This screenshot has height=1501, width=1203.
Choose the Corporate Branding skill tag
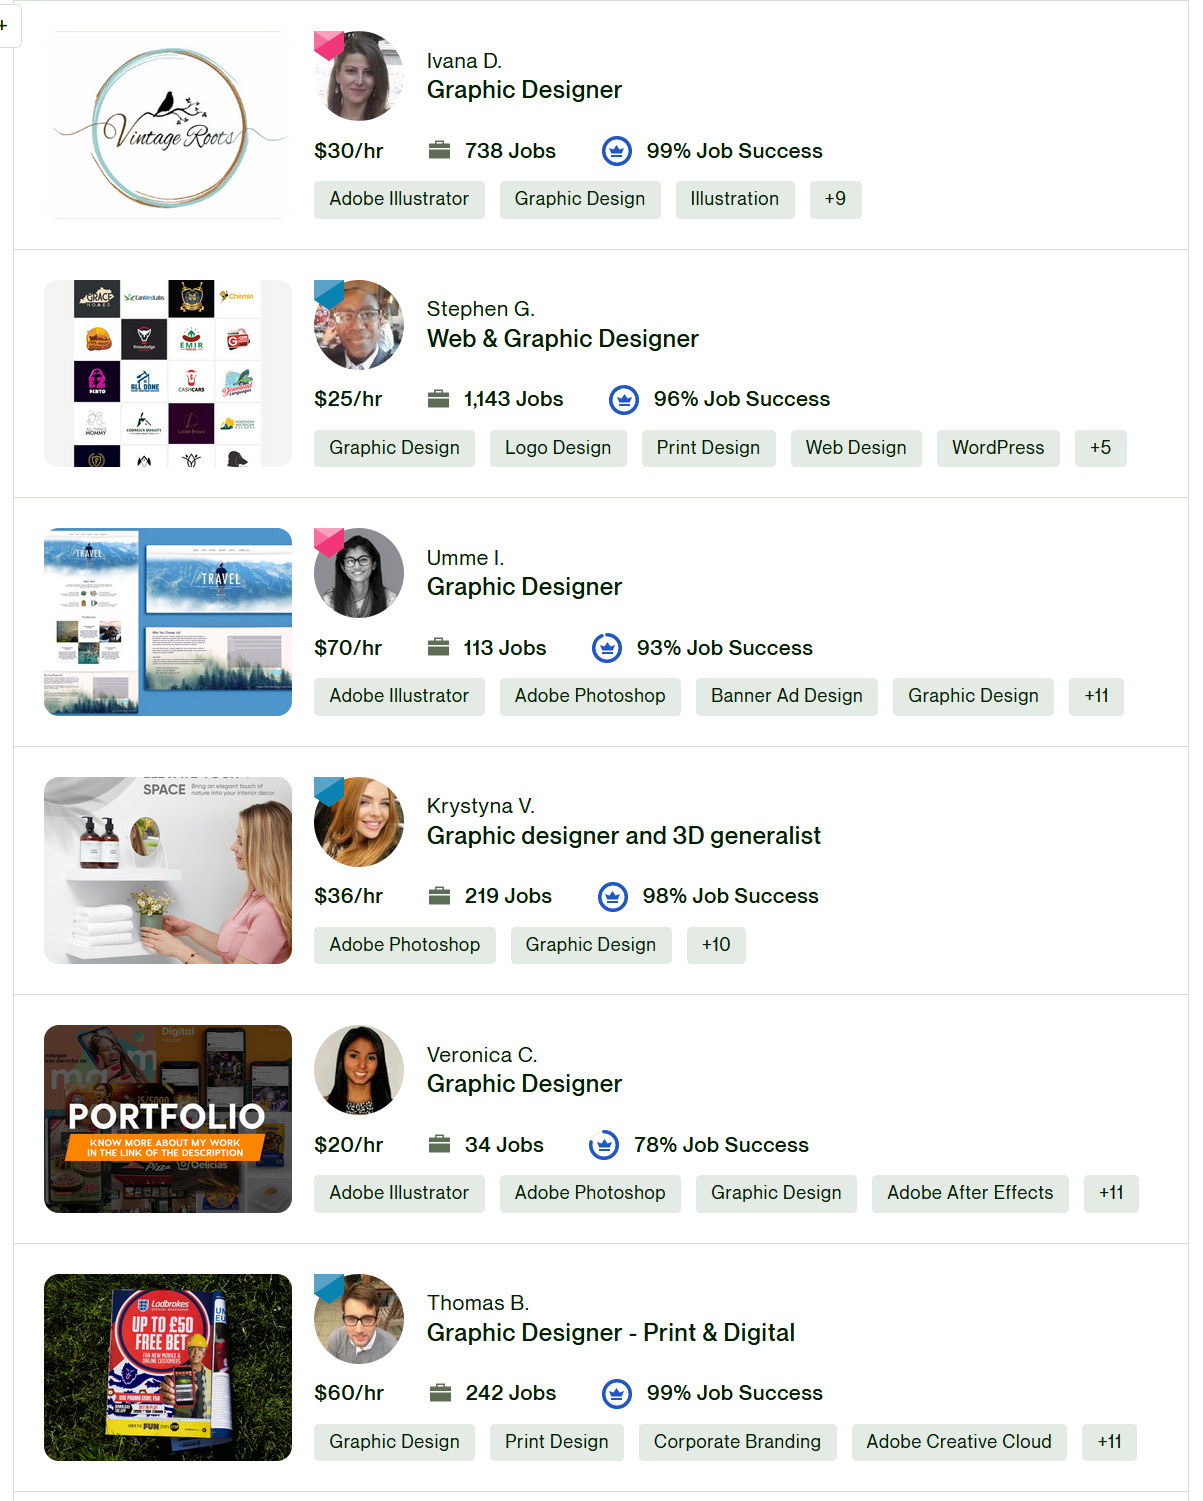[737, 1442]
